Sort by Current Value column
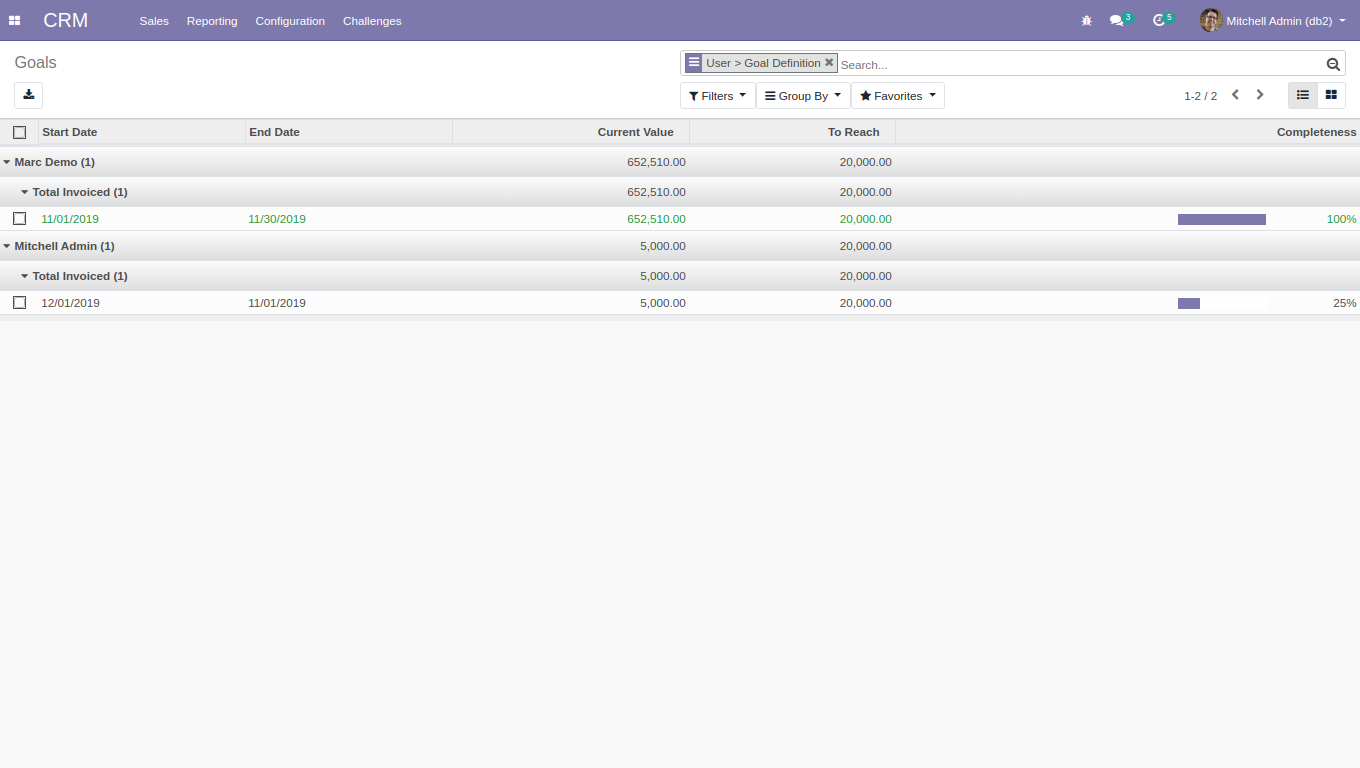The image size is (1360, 768). (x=571, y=132)
